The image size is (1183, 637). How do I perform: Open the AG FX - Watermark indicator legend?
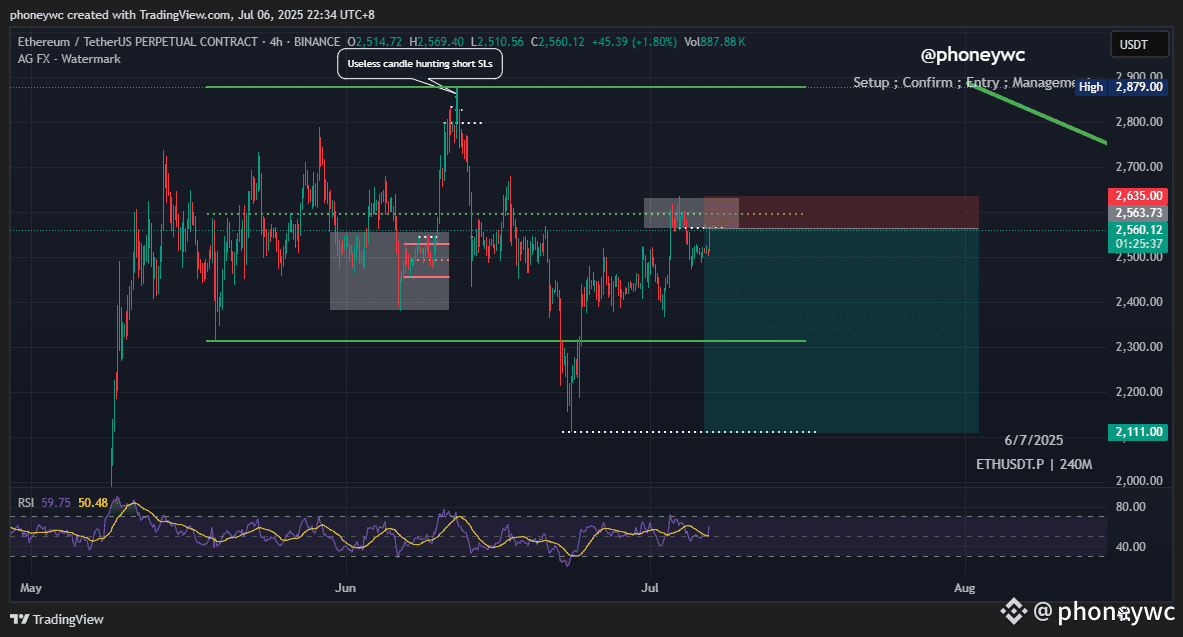coord(69,59)
